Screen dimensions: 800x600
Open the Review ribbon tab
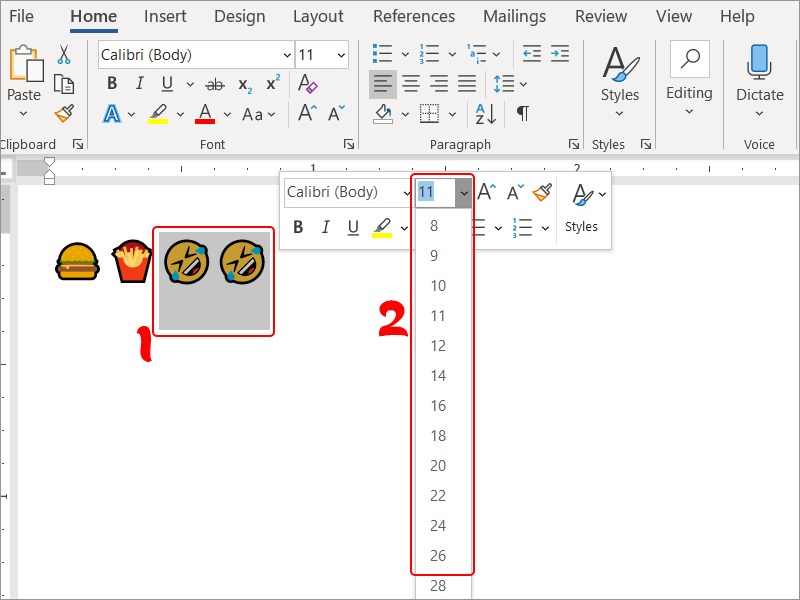tap(601, 16)
